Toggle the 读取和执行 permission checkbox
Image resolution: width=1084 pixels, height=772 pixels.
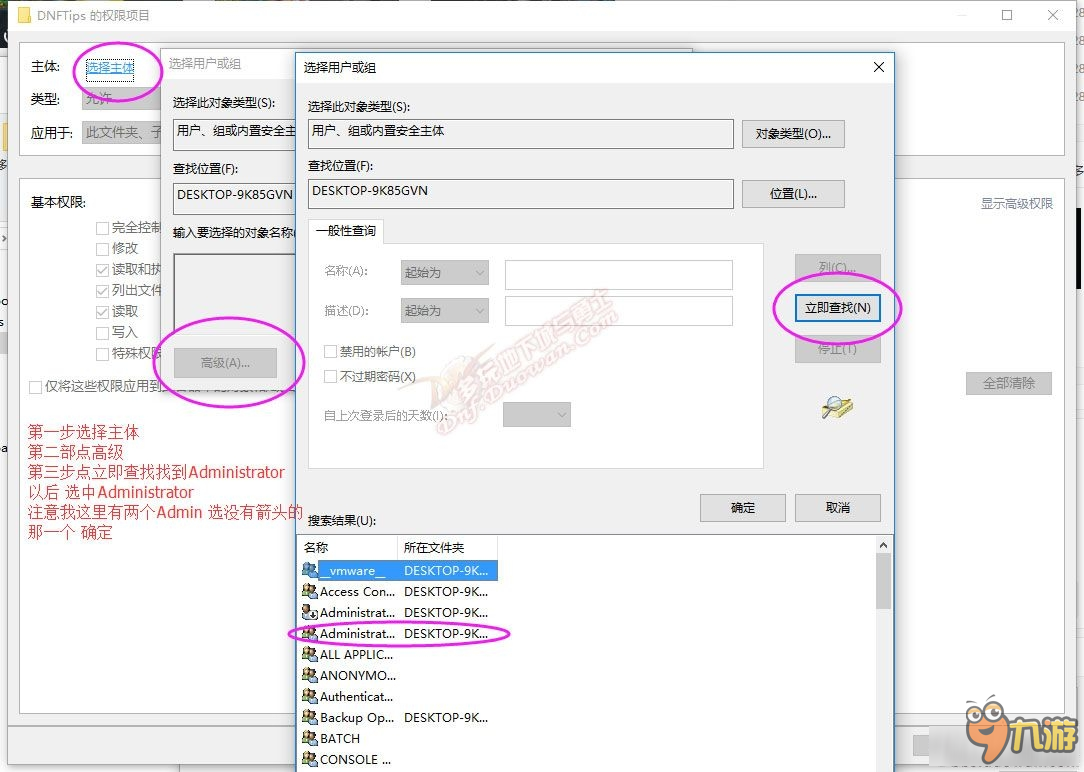tap(102, 270)
